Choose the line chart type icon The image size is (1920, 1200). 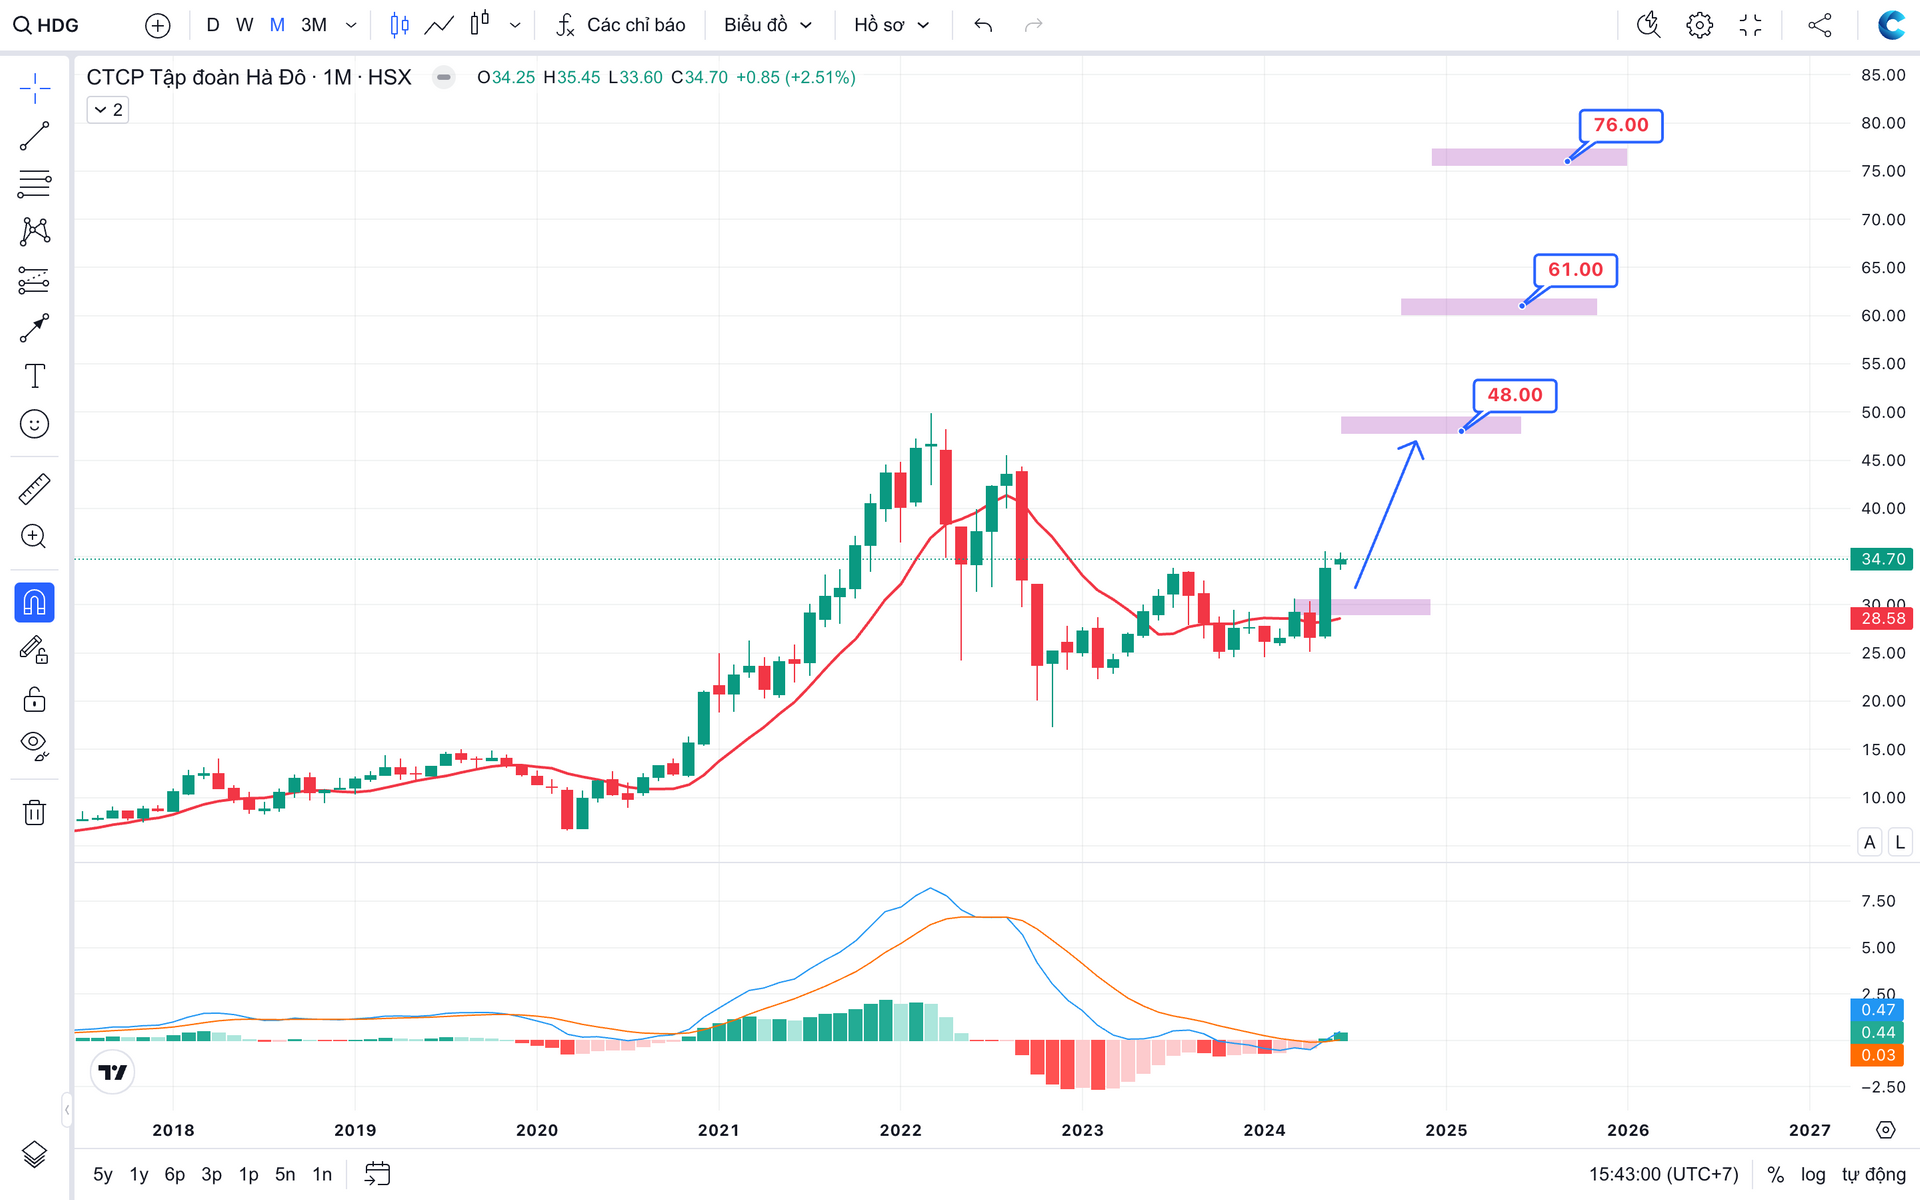[439, 25]
